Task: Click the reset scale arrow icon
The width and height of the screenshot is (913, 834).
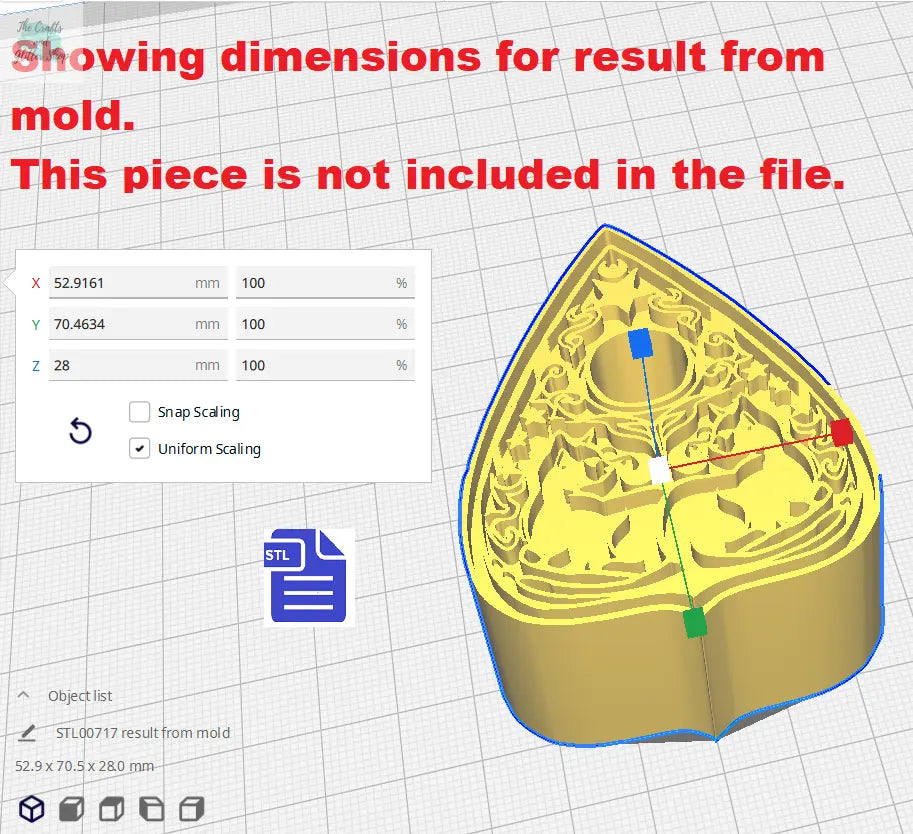Action: pyautogui.click(x=80, y=432)
